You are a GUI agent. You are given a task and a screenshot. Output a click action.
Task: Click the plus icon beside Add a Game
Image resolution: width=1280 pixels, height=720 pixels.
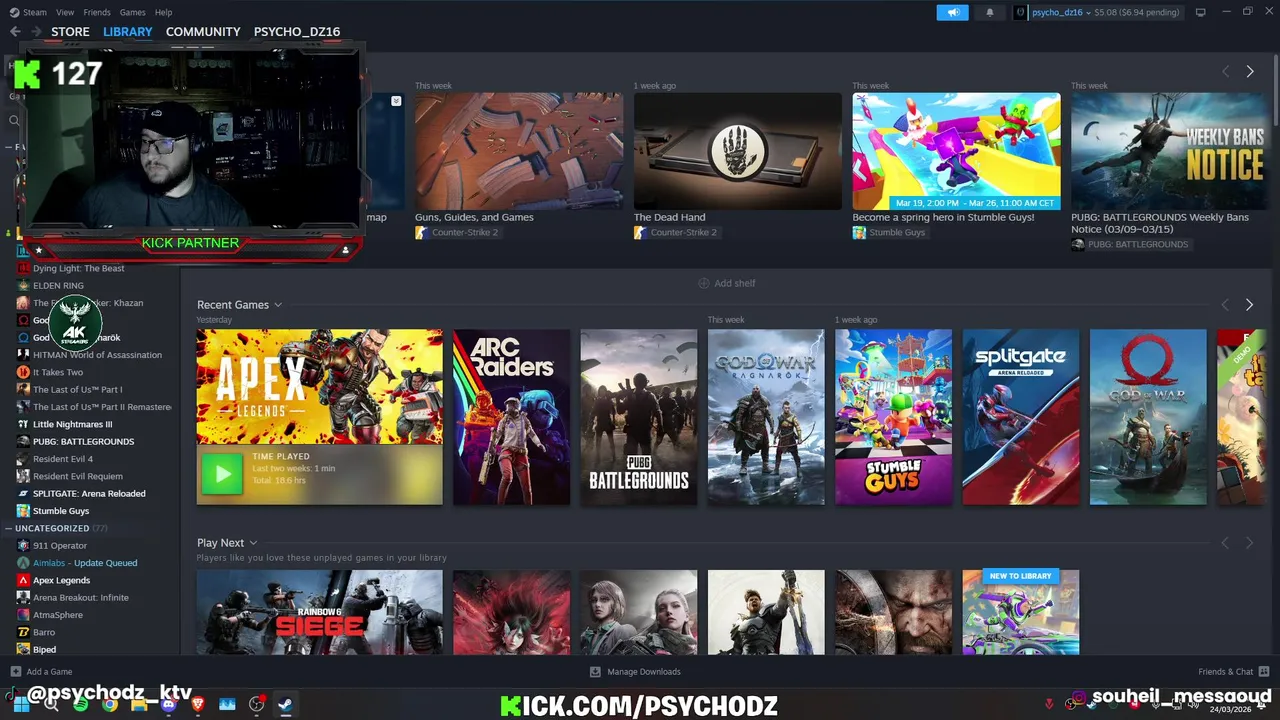pyautogui.click(x=15, y=671)
